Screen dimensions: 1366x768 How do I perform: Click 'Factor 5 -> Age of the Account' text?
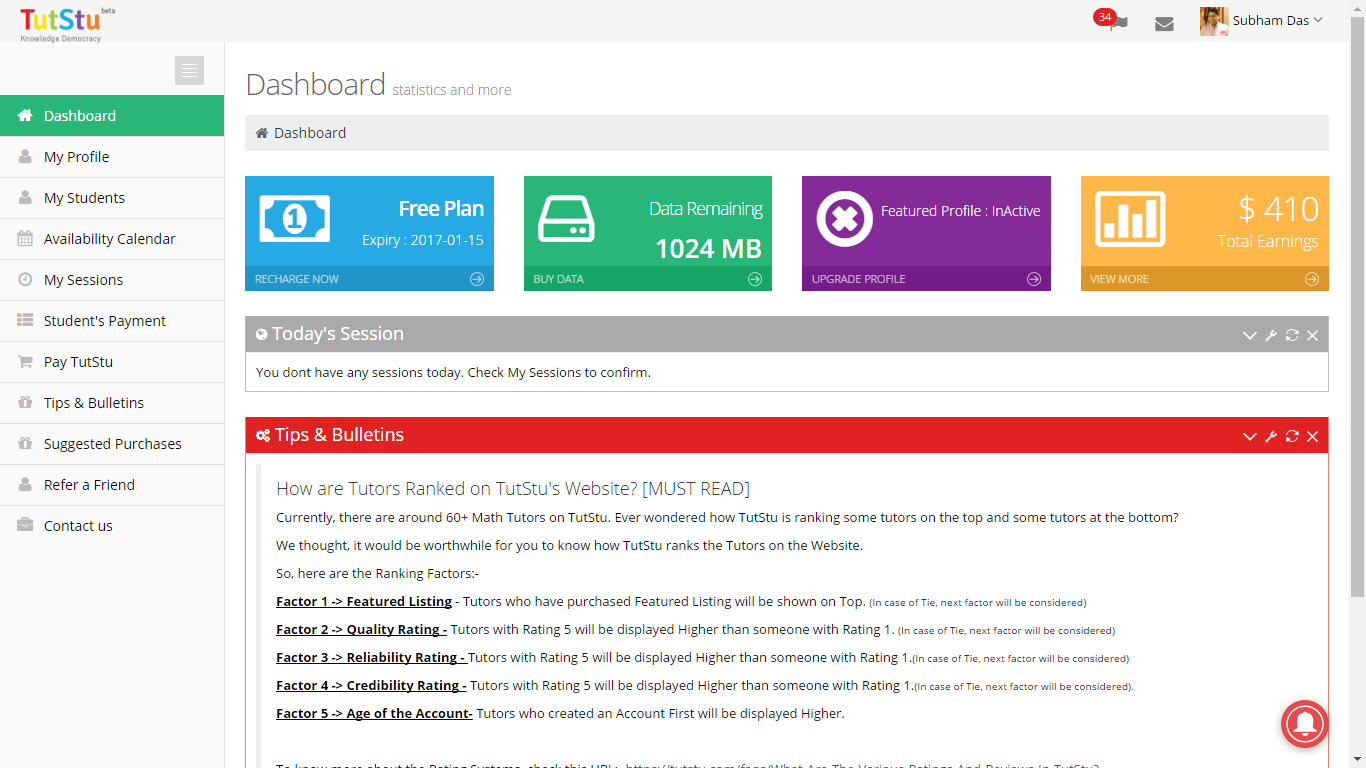tap(374, 714)
